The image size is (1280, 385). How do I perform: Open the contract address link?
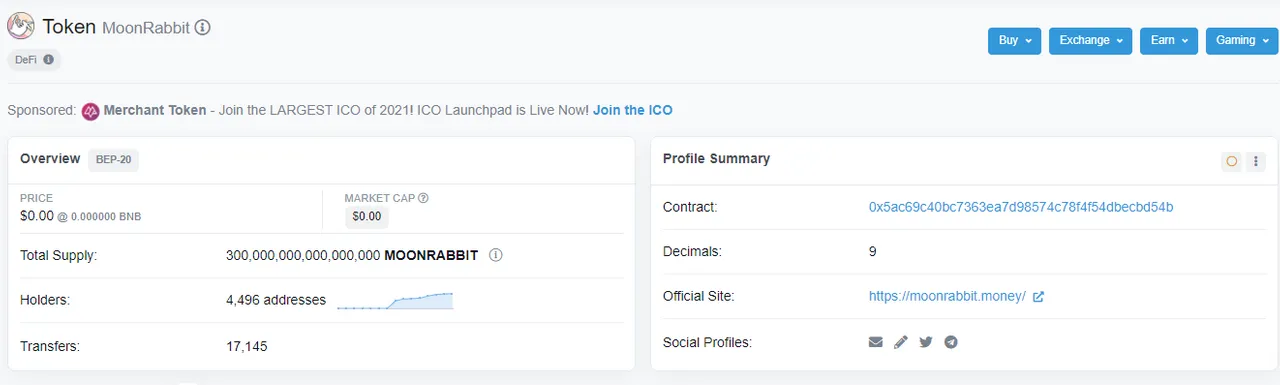tap(1021, 207)
